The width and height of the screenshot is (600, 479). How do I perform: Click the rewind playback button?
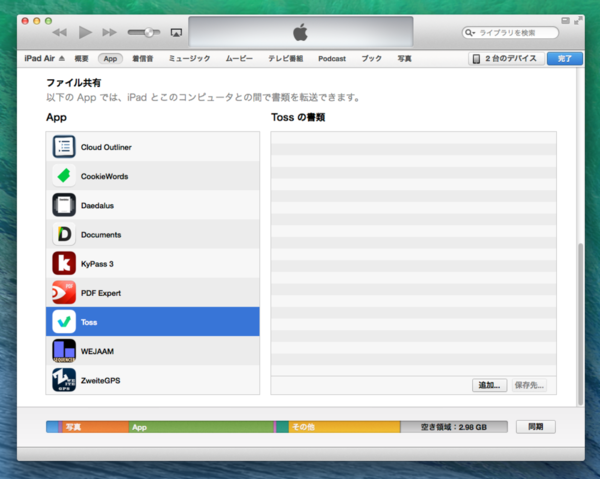60,33
